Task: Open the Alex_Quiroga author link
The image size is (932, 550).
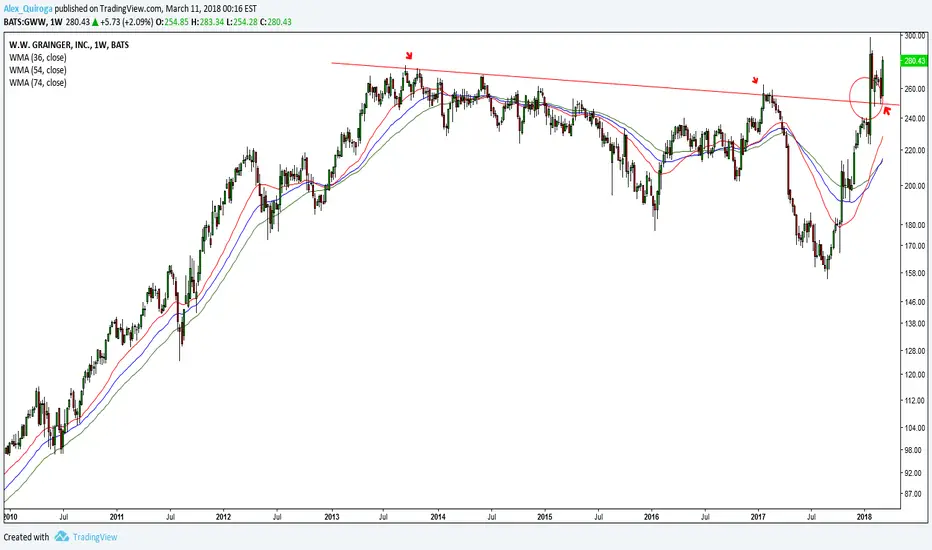Action: (28, 9)
